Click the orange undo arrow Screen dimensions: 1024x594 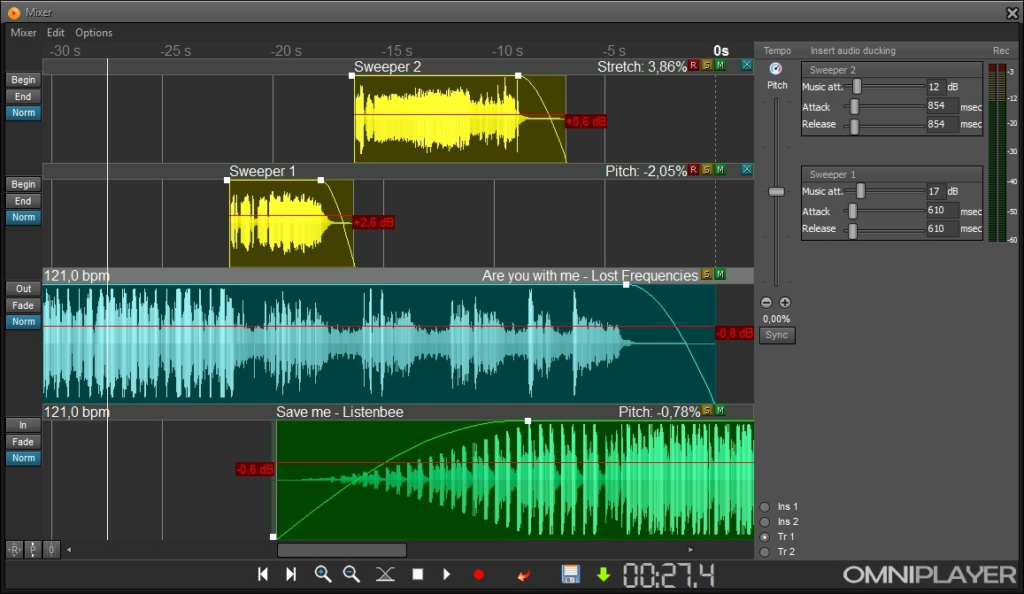pyautogui.click(x=523, y=575)
